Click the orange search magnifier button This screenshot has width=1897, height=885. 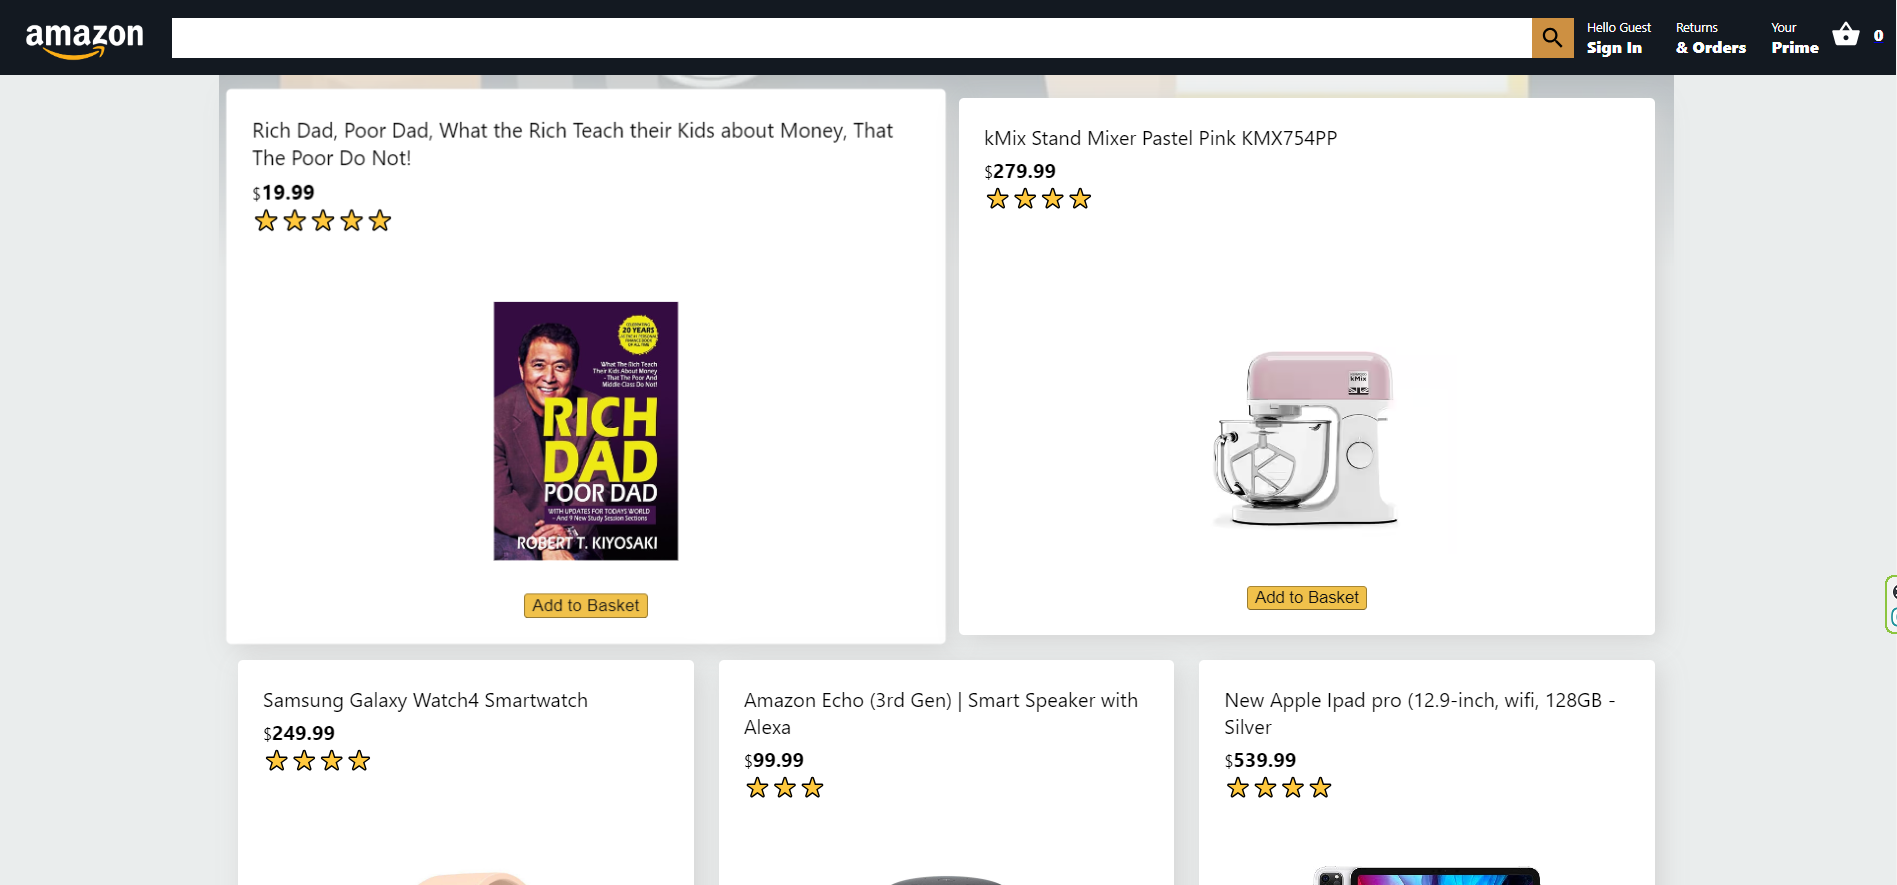click(x=1552, y=38)
